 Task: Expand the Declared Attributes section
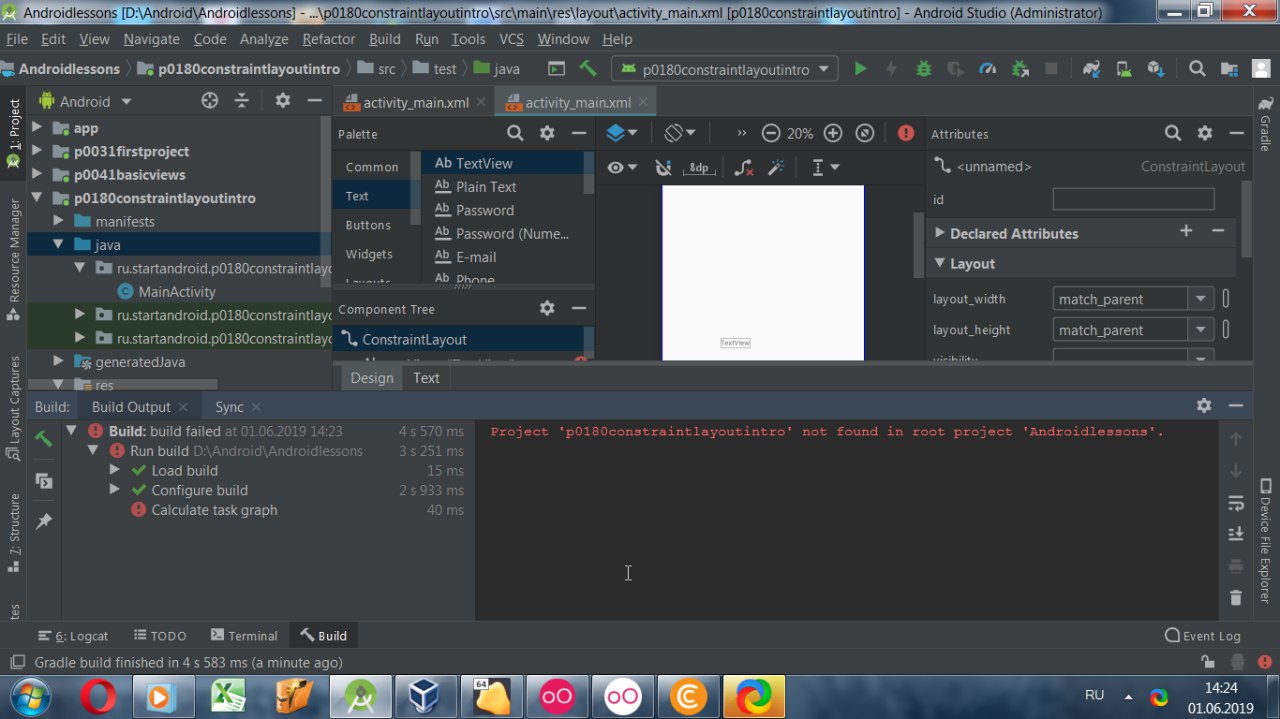(939, 233)
